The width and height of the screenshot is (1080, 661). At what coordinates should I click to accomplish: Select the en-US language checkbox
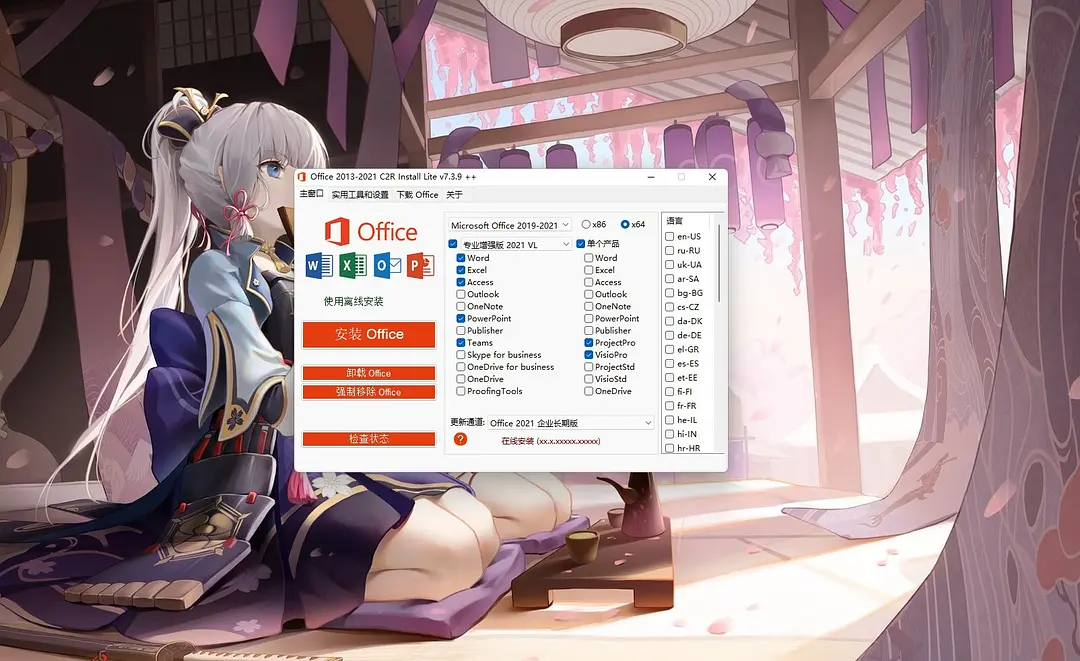coord(669,236)
